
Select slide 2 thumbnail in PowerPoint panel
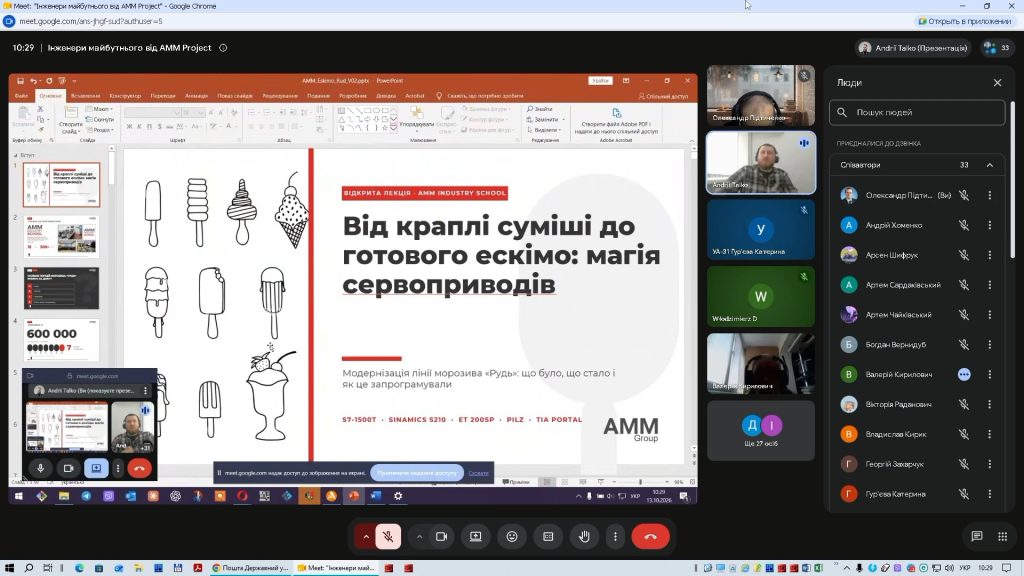tap(61, 237)
